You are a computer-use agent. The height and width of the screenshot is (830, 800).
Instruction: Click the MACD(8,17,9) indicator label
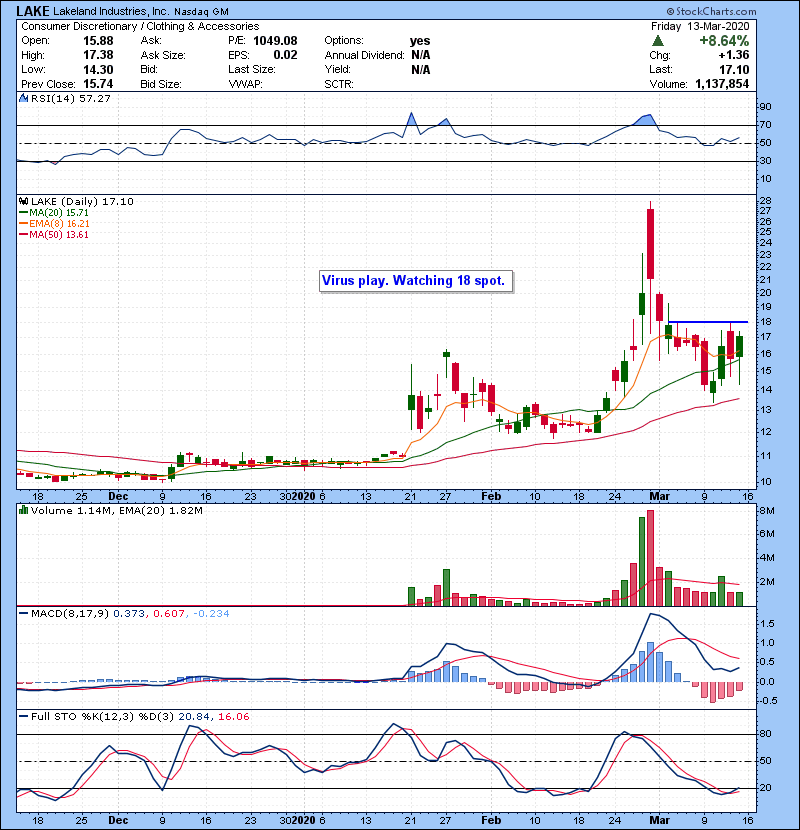pyautogui.click(x=69, y=614)
